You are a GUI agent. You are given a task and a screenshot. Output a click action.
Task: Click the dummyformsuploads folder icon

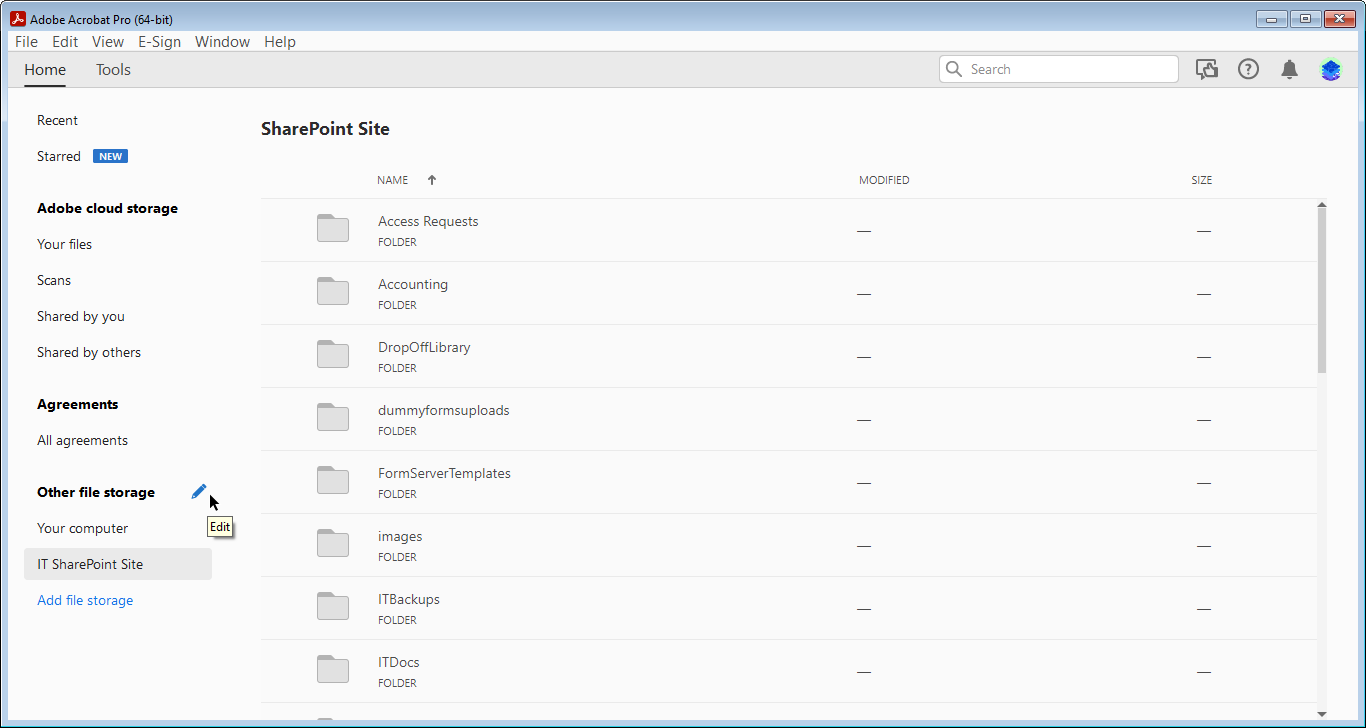[x=333, y=417]
